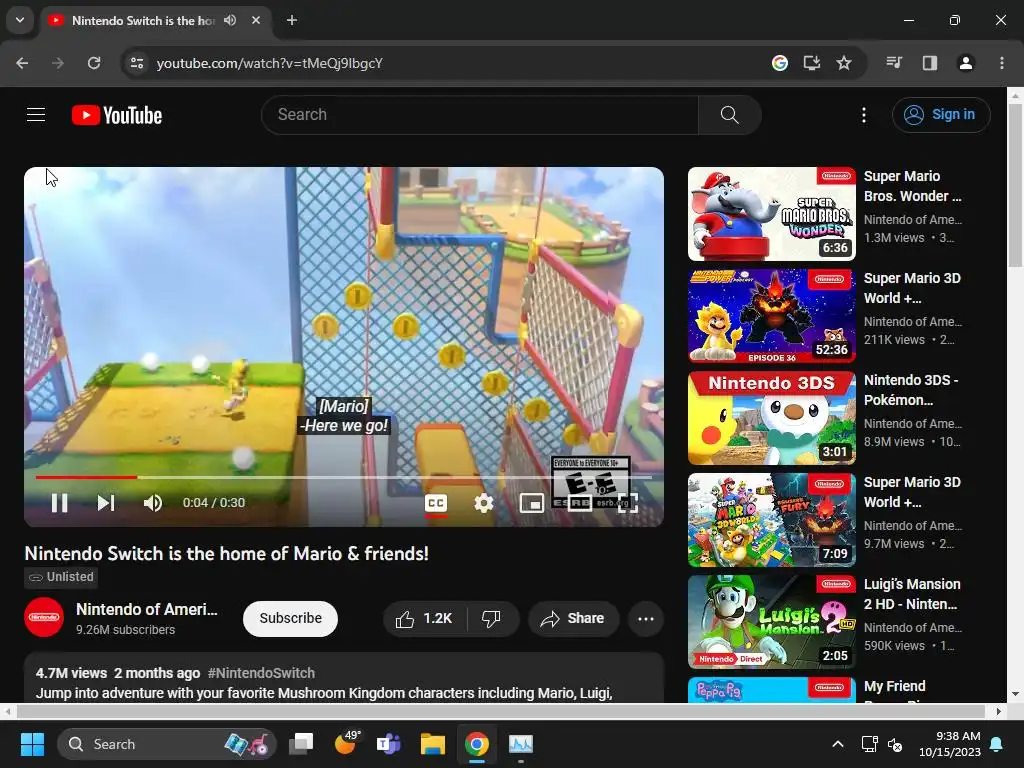Enable theater mode view
The height and width of the screenshot is (768, 1024).
pos(579,503)
